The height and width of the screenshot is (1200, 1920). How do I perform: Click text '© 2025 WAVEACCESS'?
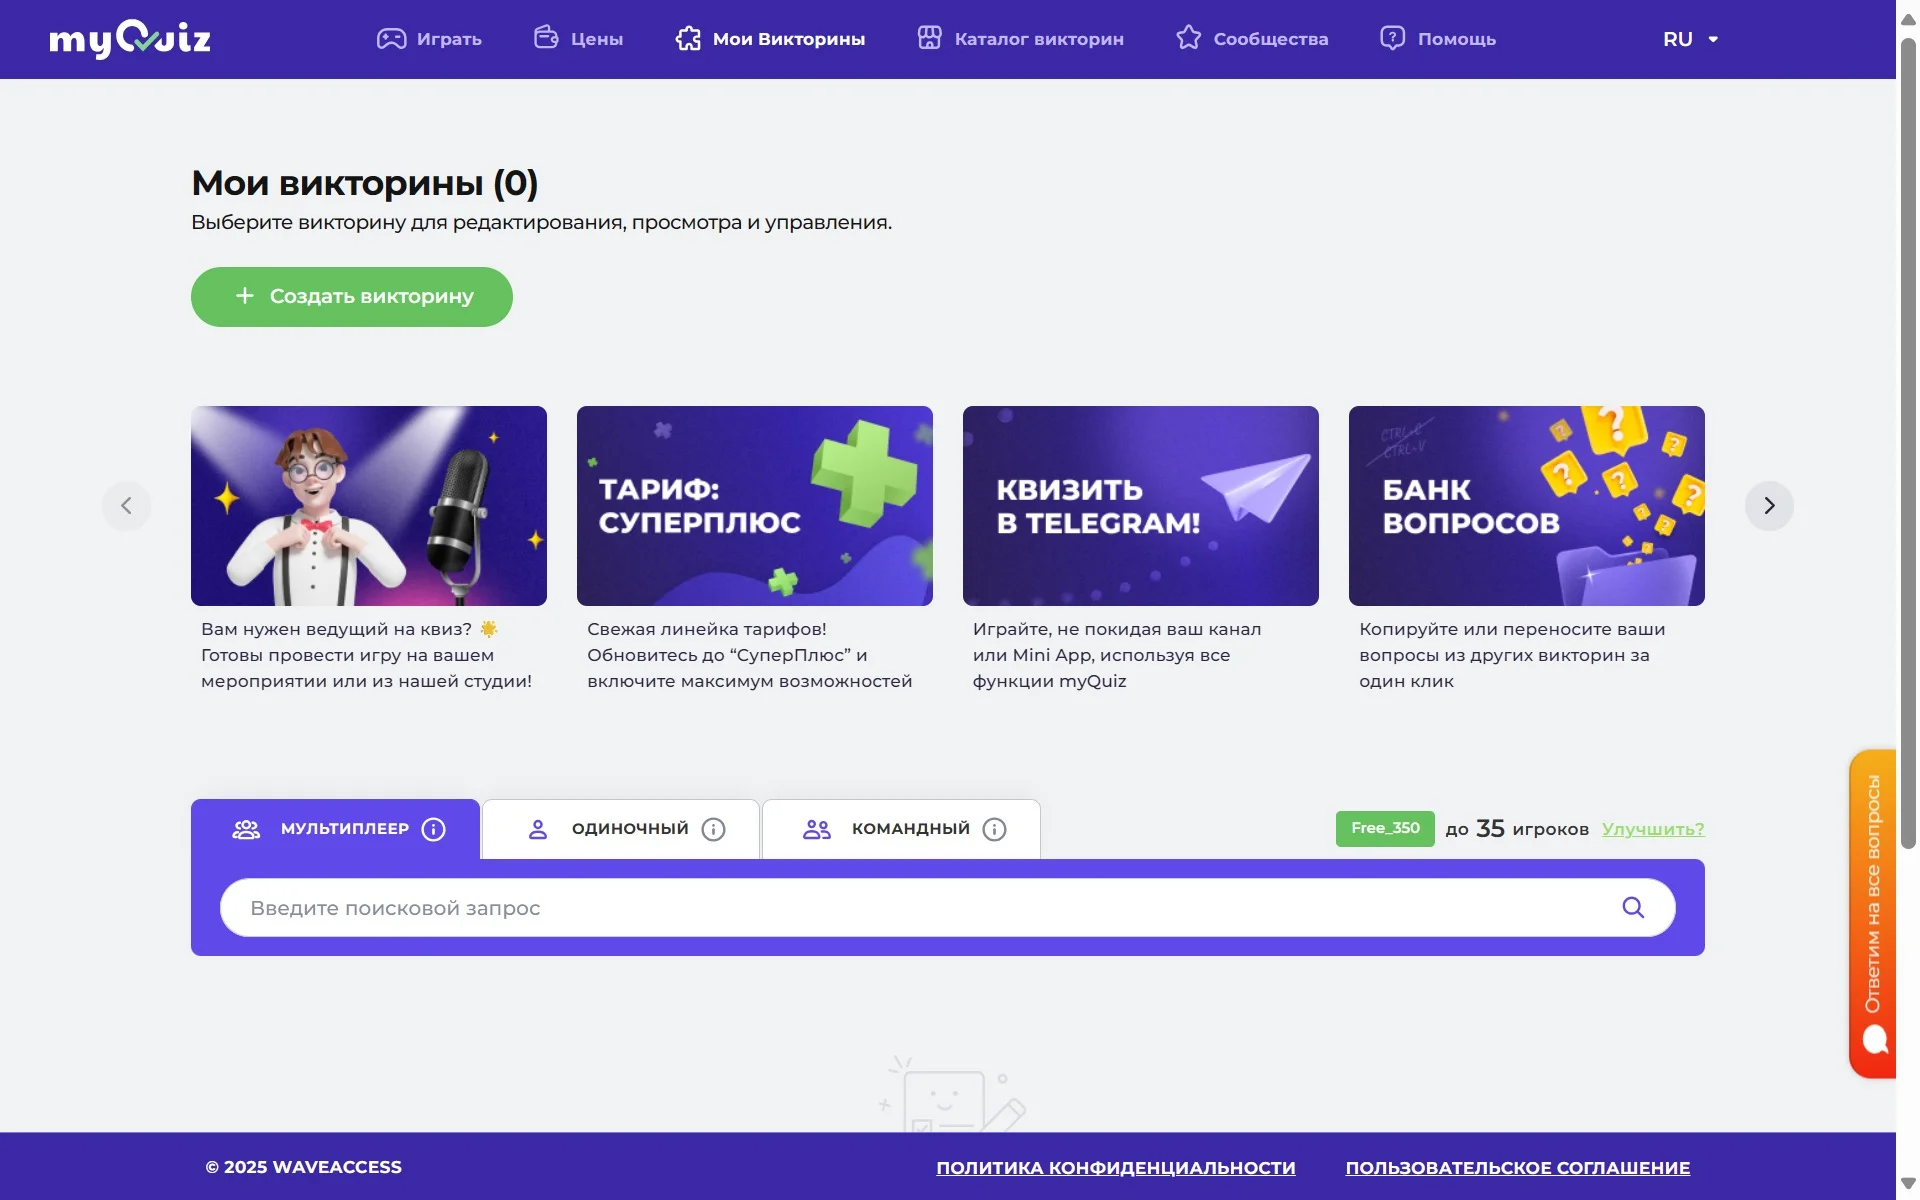(304, 1167)
